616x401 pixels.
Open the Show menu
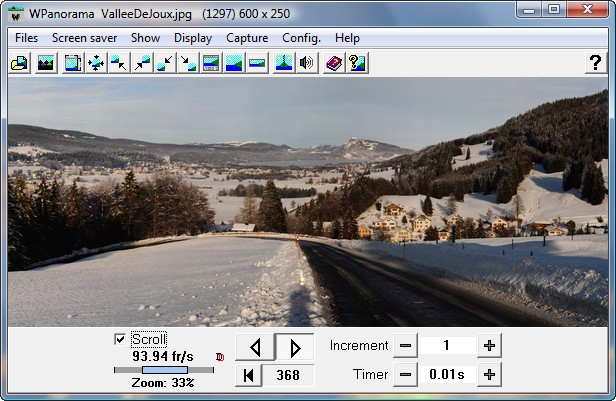pos(145,38)
